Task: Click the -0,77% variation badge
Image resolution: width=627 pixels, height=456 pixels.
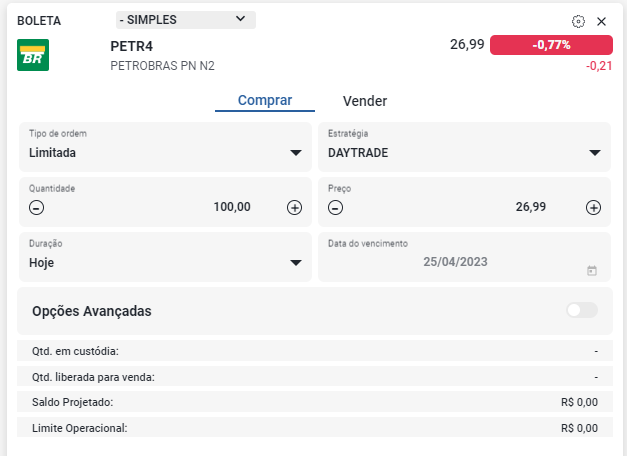Action: pos(551,45)
